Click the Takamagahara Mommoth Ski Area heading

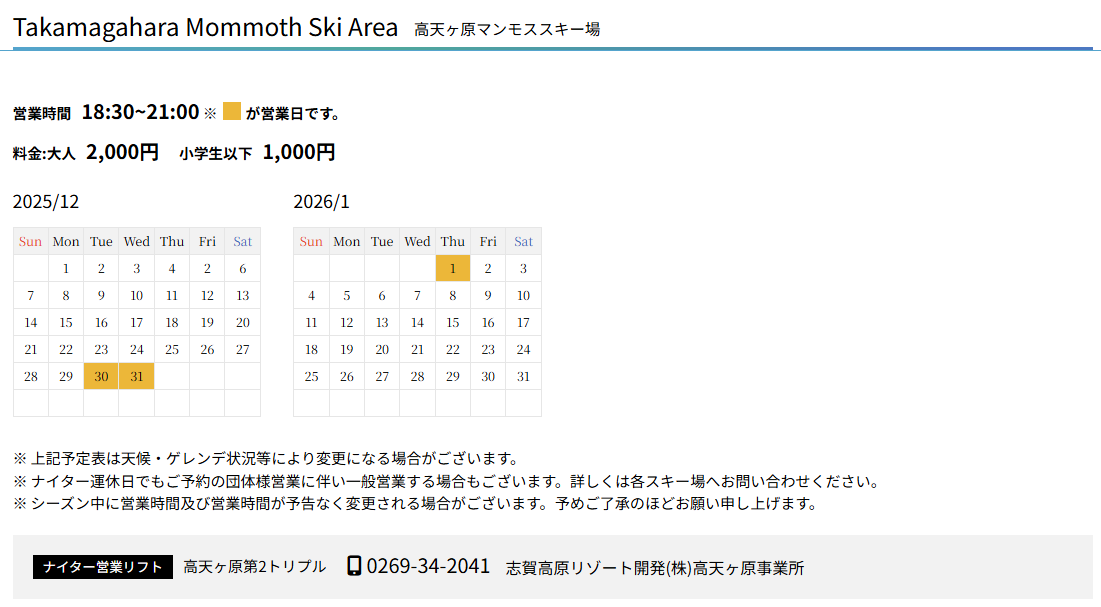pos(205,27)
